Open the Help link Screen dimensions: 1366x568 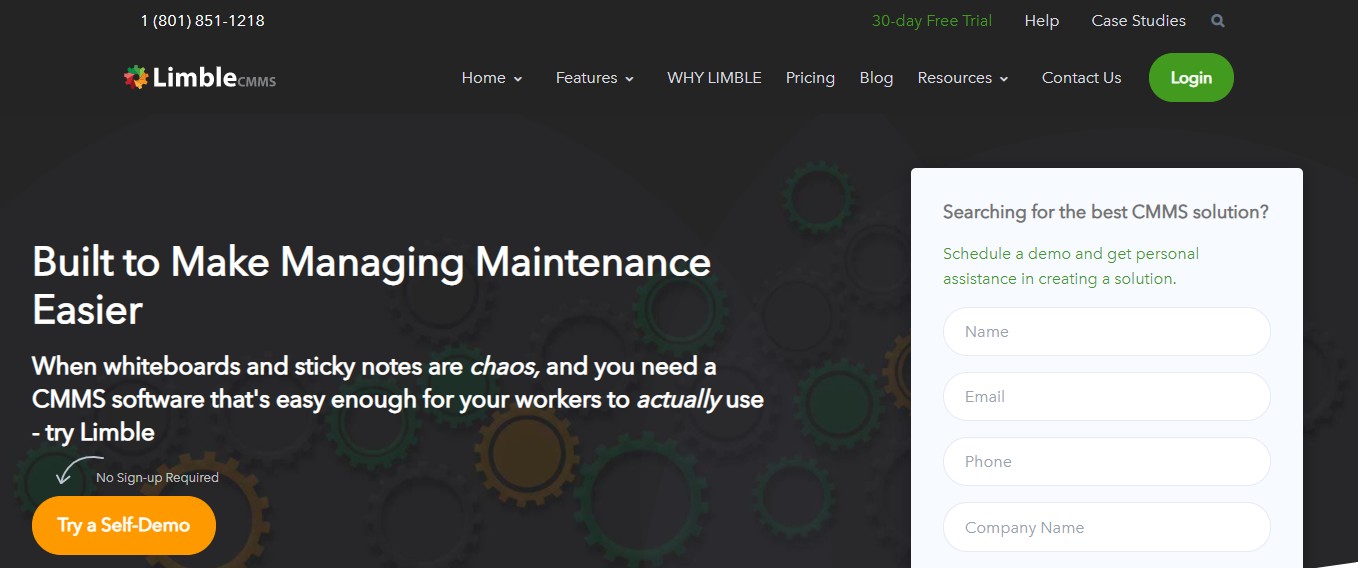tap(1041, 21)
